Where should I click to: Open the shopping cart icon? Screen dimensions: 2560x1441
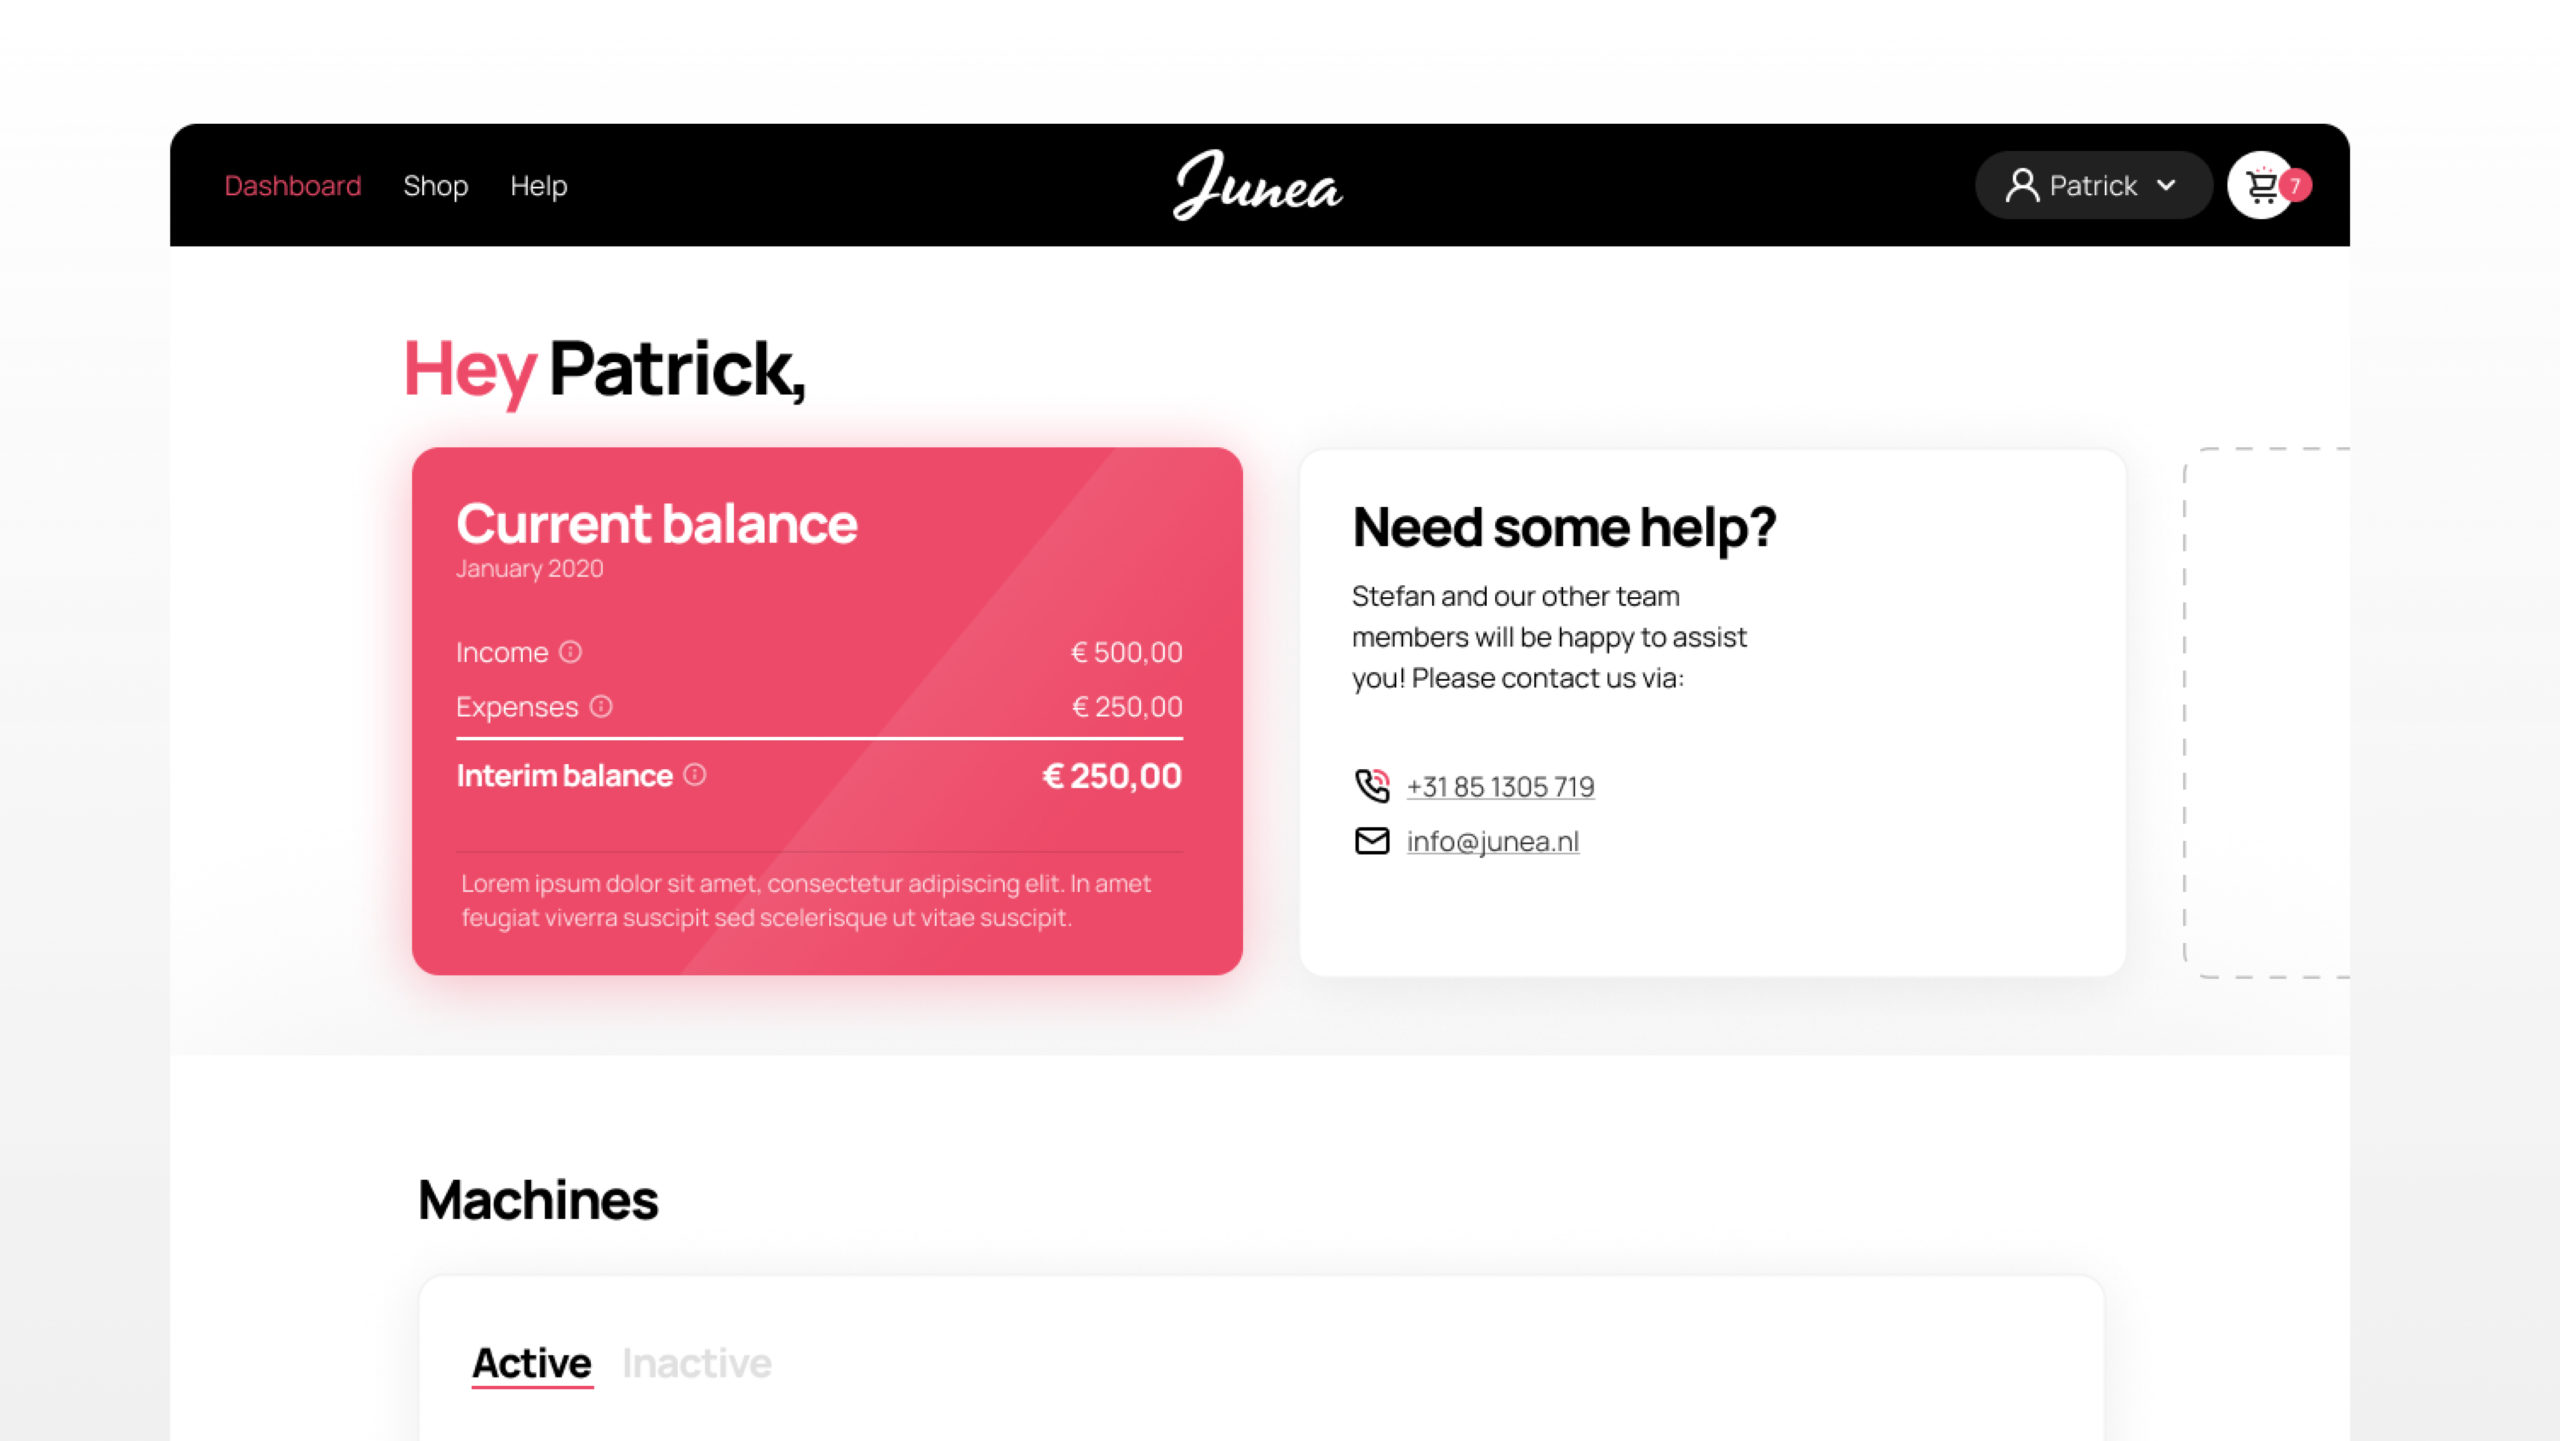pos(2261,186)
